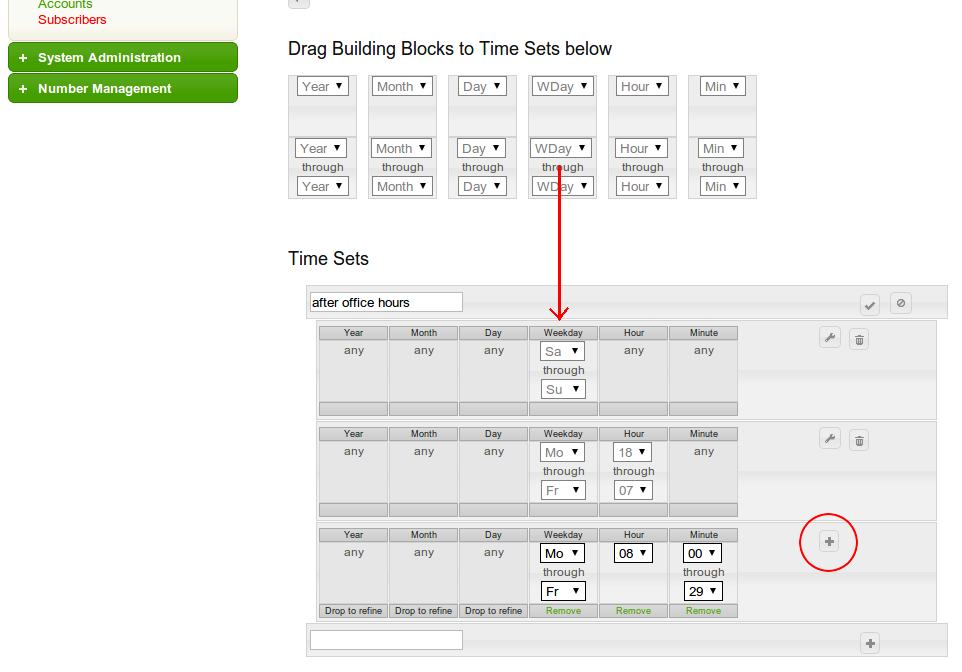This screenshot has height=672, width=962.
Task: Open the single WDay building block dropdown
Action: pyautogui.click(x=563, y=87)
